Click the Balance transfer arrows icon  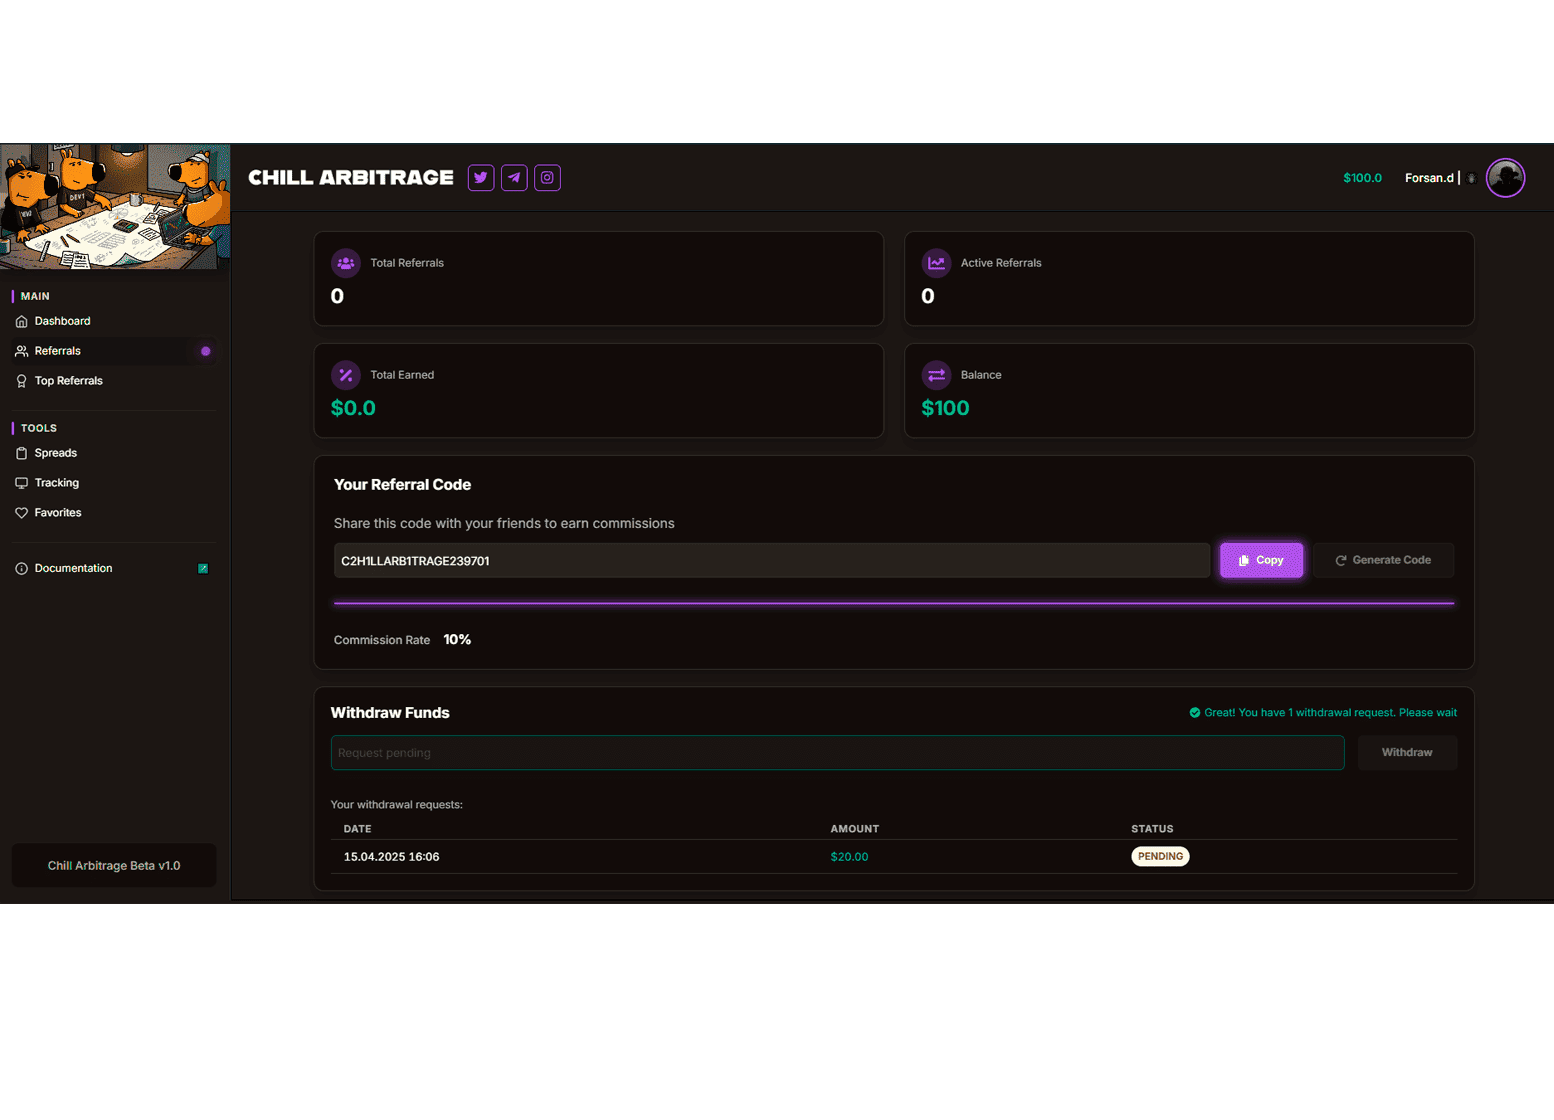click(x=936, y=375)
